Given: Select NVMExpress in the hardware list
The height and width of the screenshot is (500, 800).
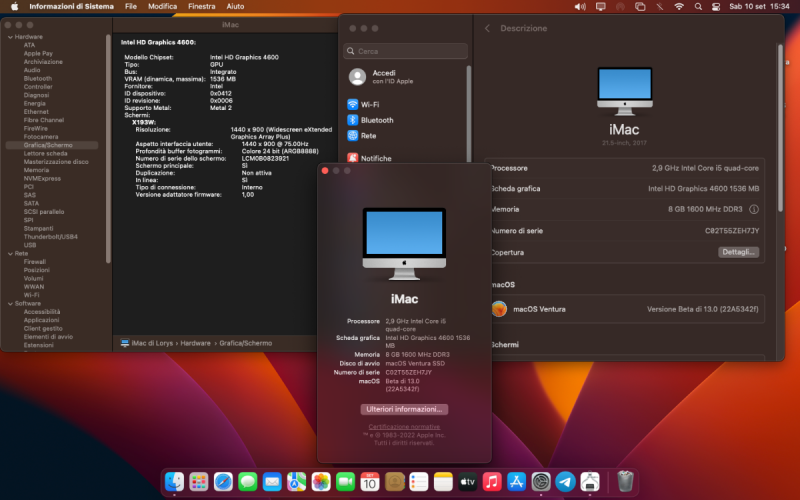Looking at the screenshot, I should pyautogui.click(x=42, y=178).
